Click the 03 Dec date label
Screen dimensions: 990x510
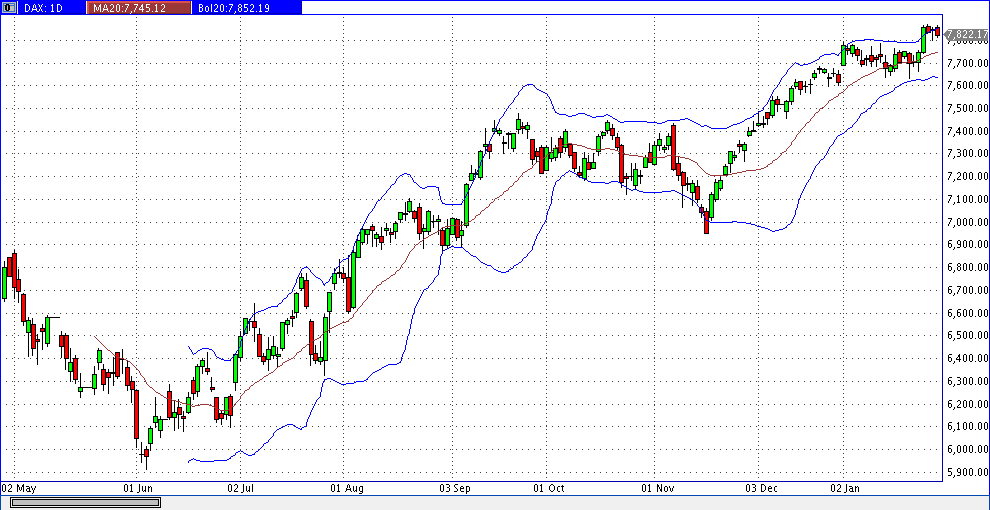(761, 489)
